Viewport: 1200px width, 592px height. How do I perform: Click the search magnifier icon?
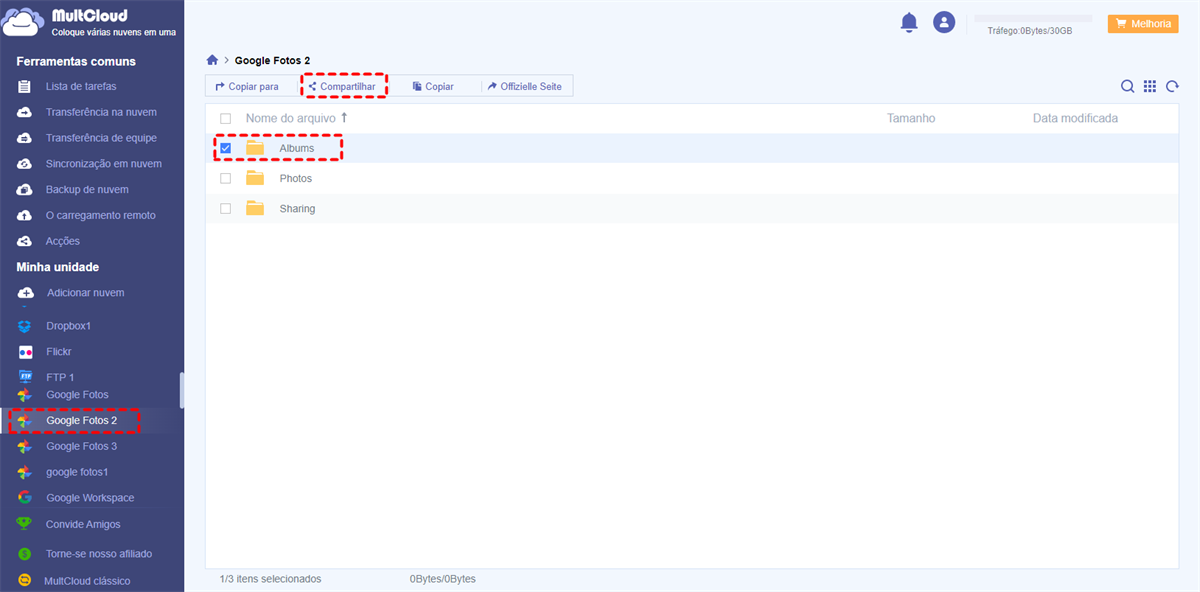[1127, 87]
